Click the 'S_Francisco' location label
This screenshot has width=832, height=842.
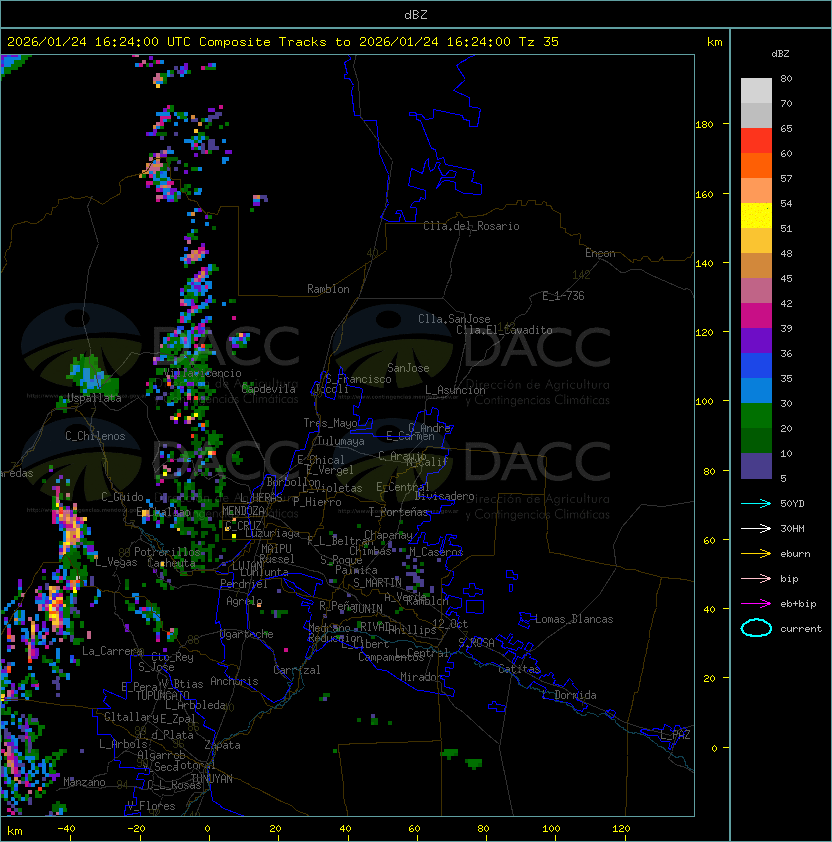tap(358, 379)
